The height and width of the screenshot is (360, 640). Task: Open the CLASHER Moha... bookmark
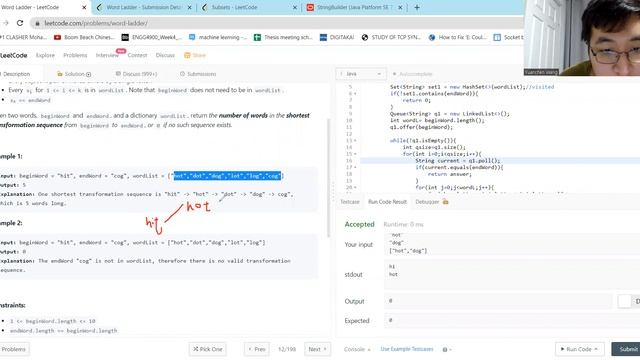tap(24, 38)
